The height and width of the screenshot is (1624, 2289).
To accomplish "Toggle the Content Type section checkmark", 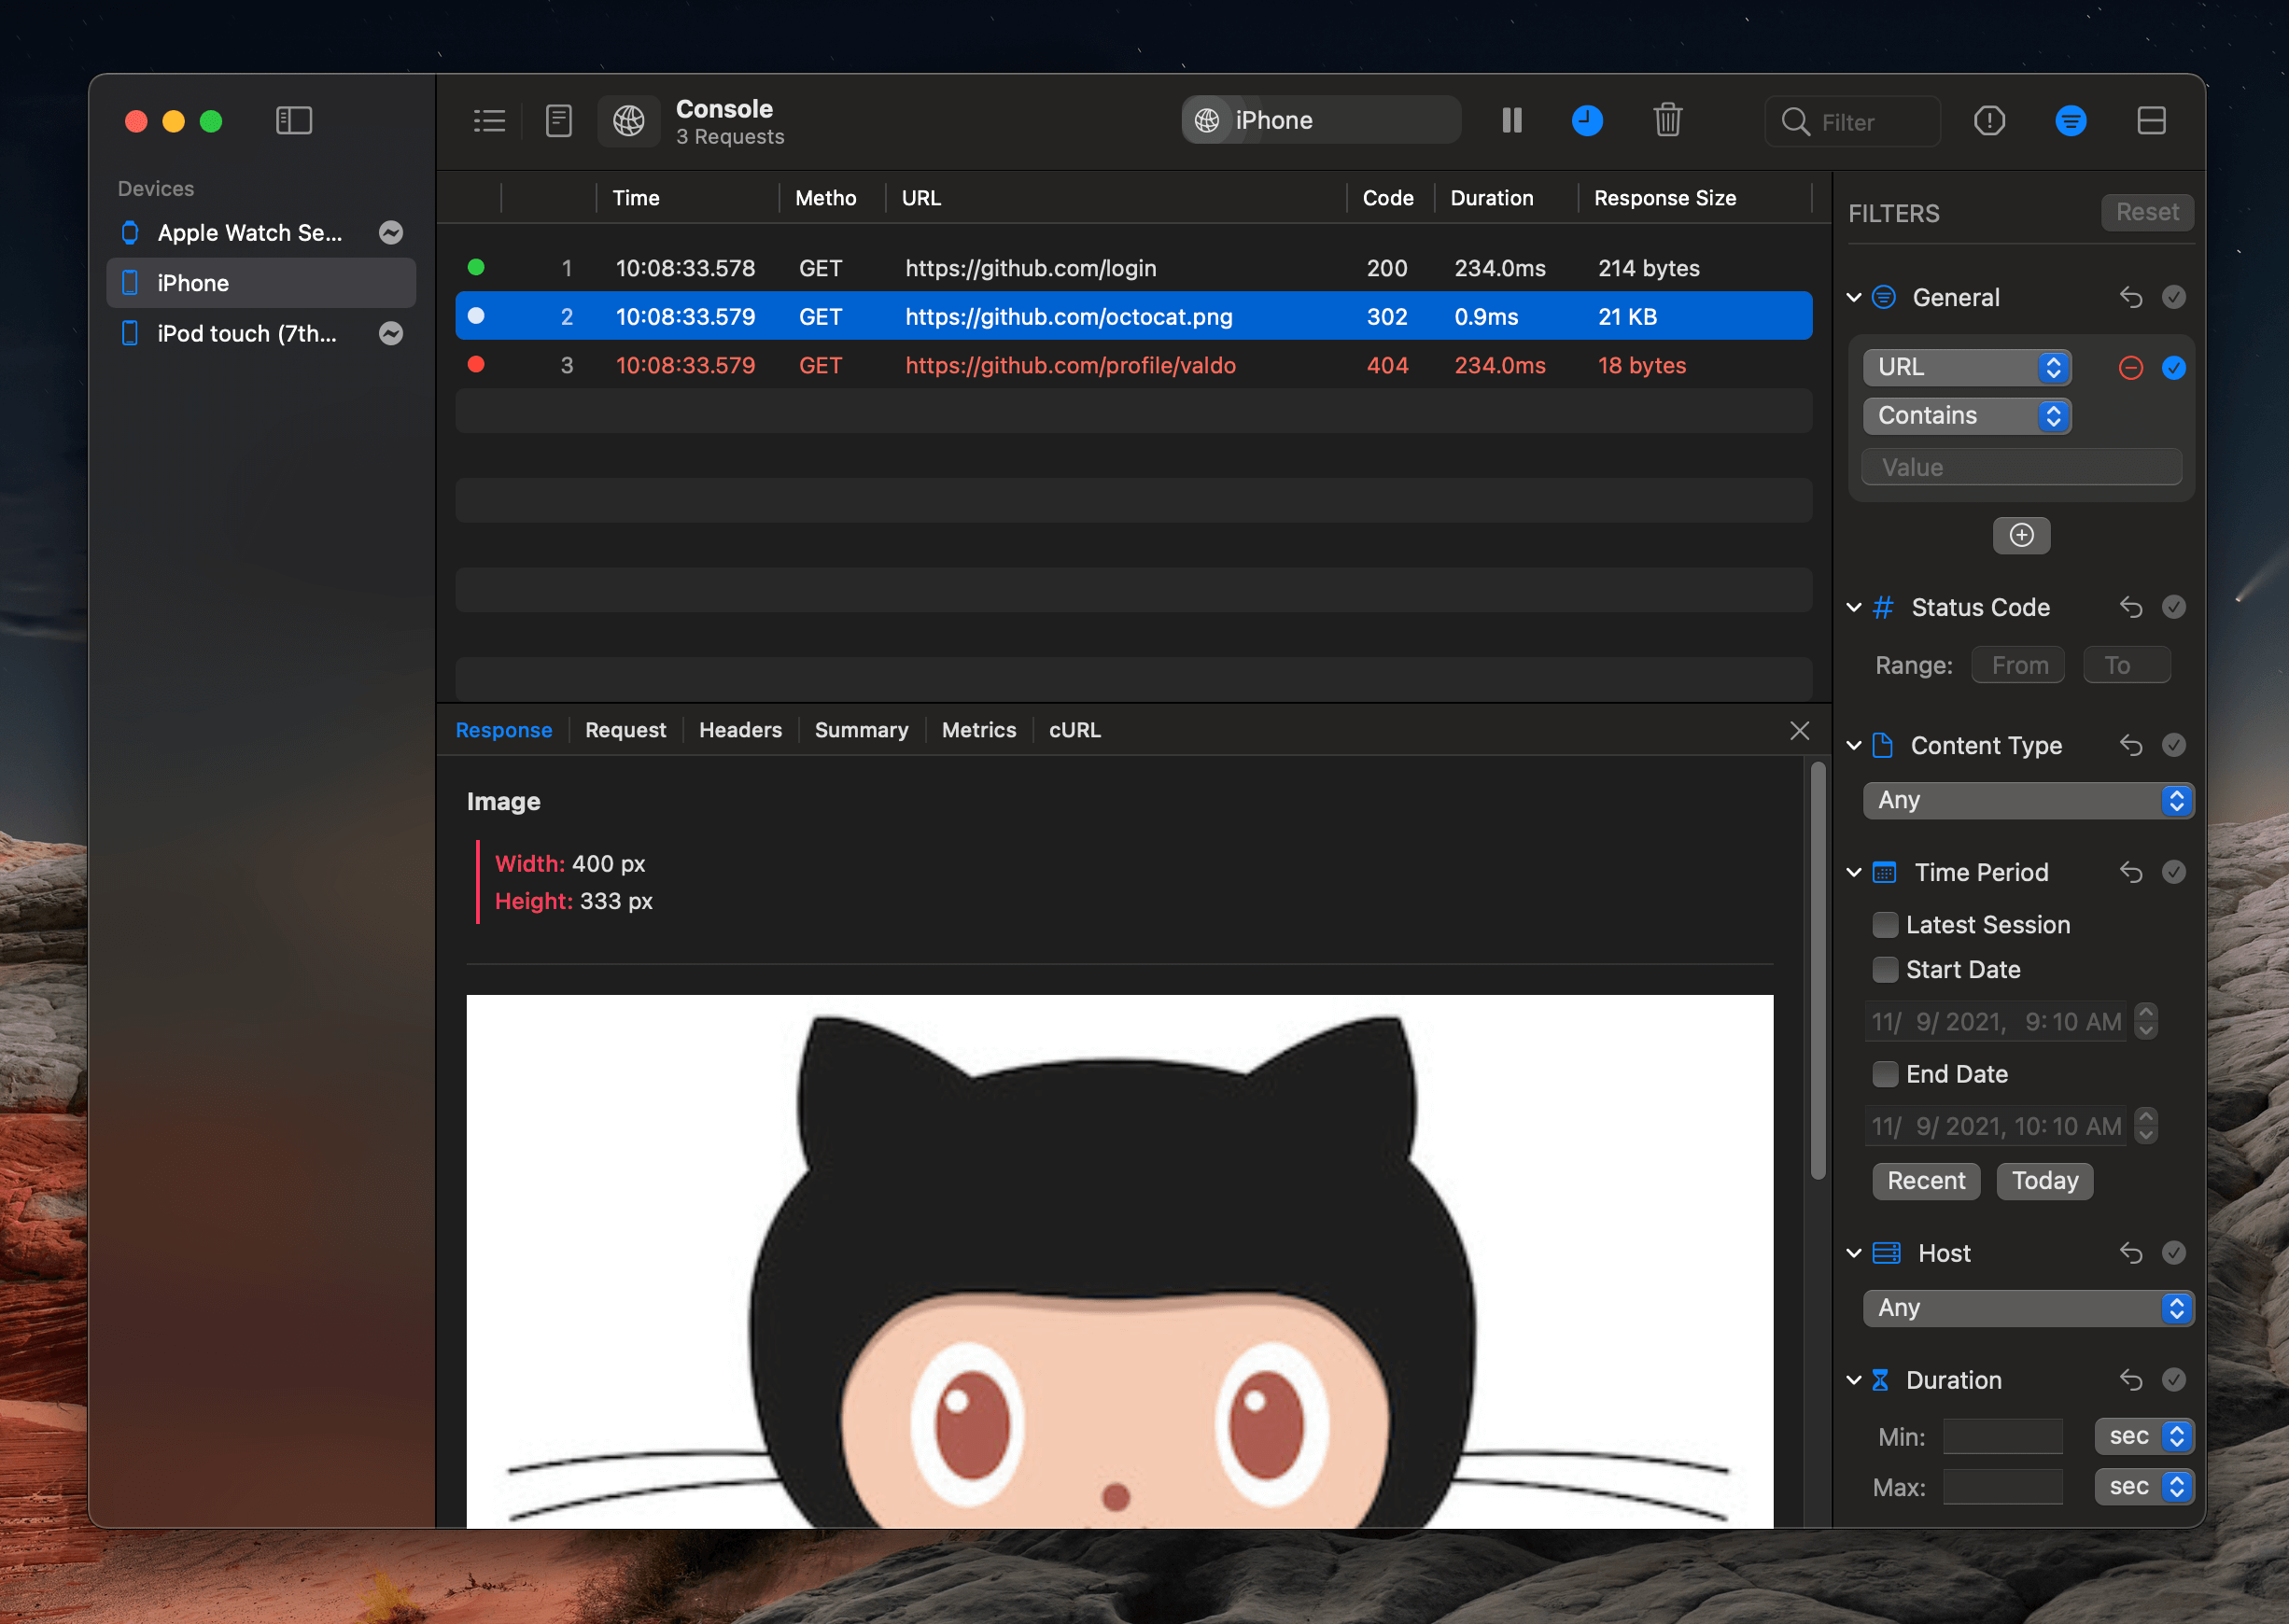I will [x=2174, y=746].
